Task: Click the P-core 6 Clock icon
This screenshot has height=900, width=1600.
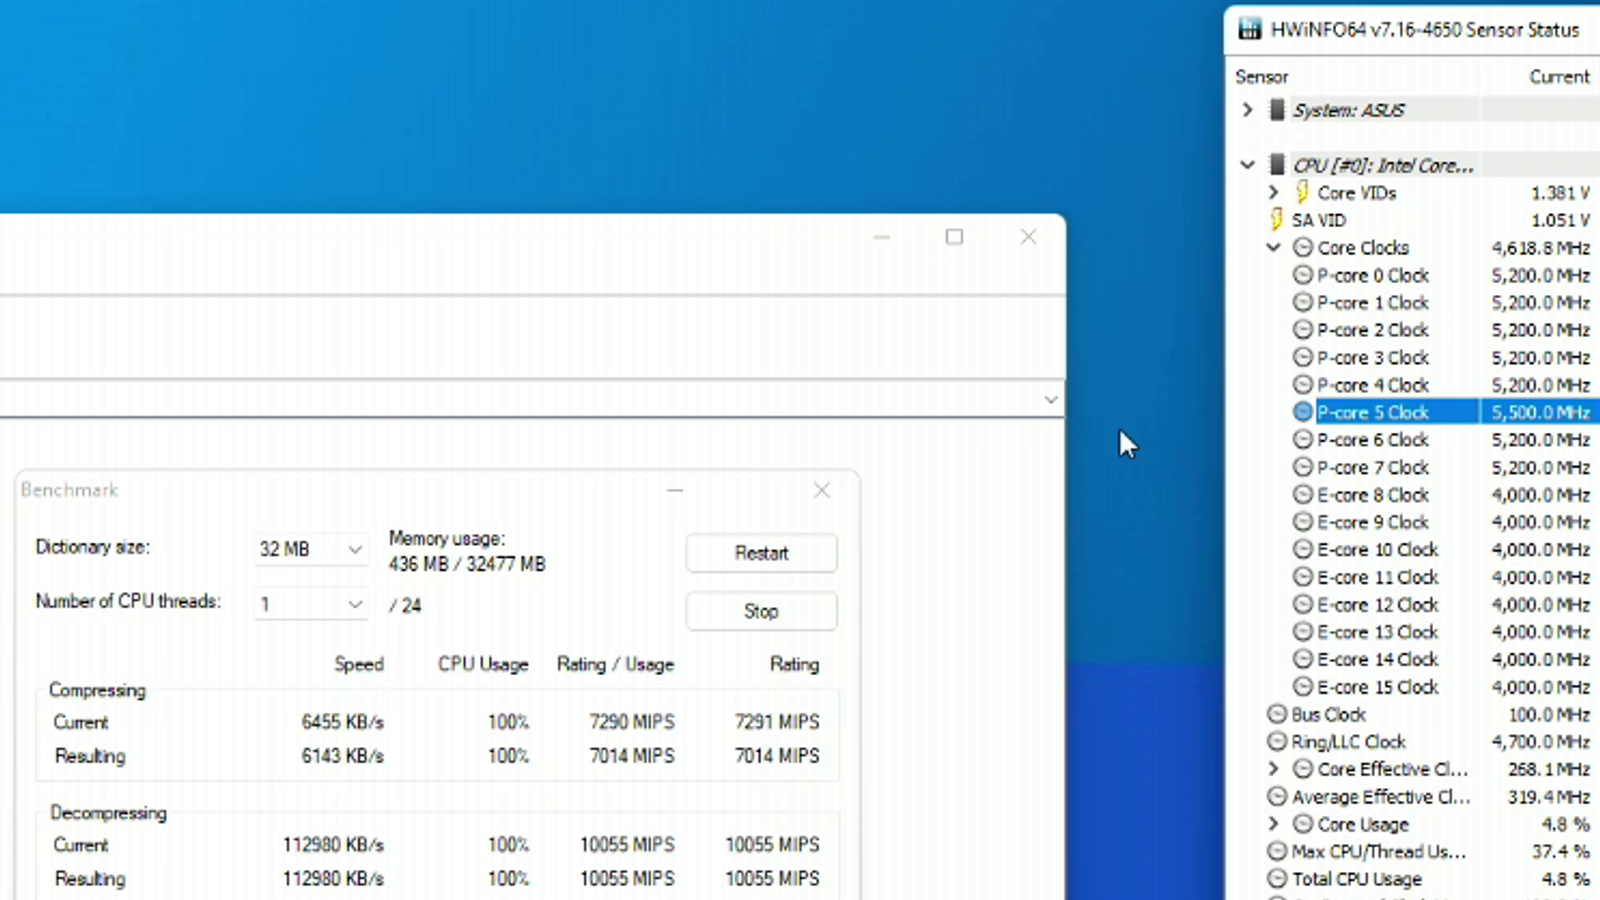Action: 1302,439
